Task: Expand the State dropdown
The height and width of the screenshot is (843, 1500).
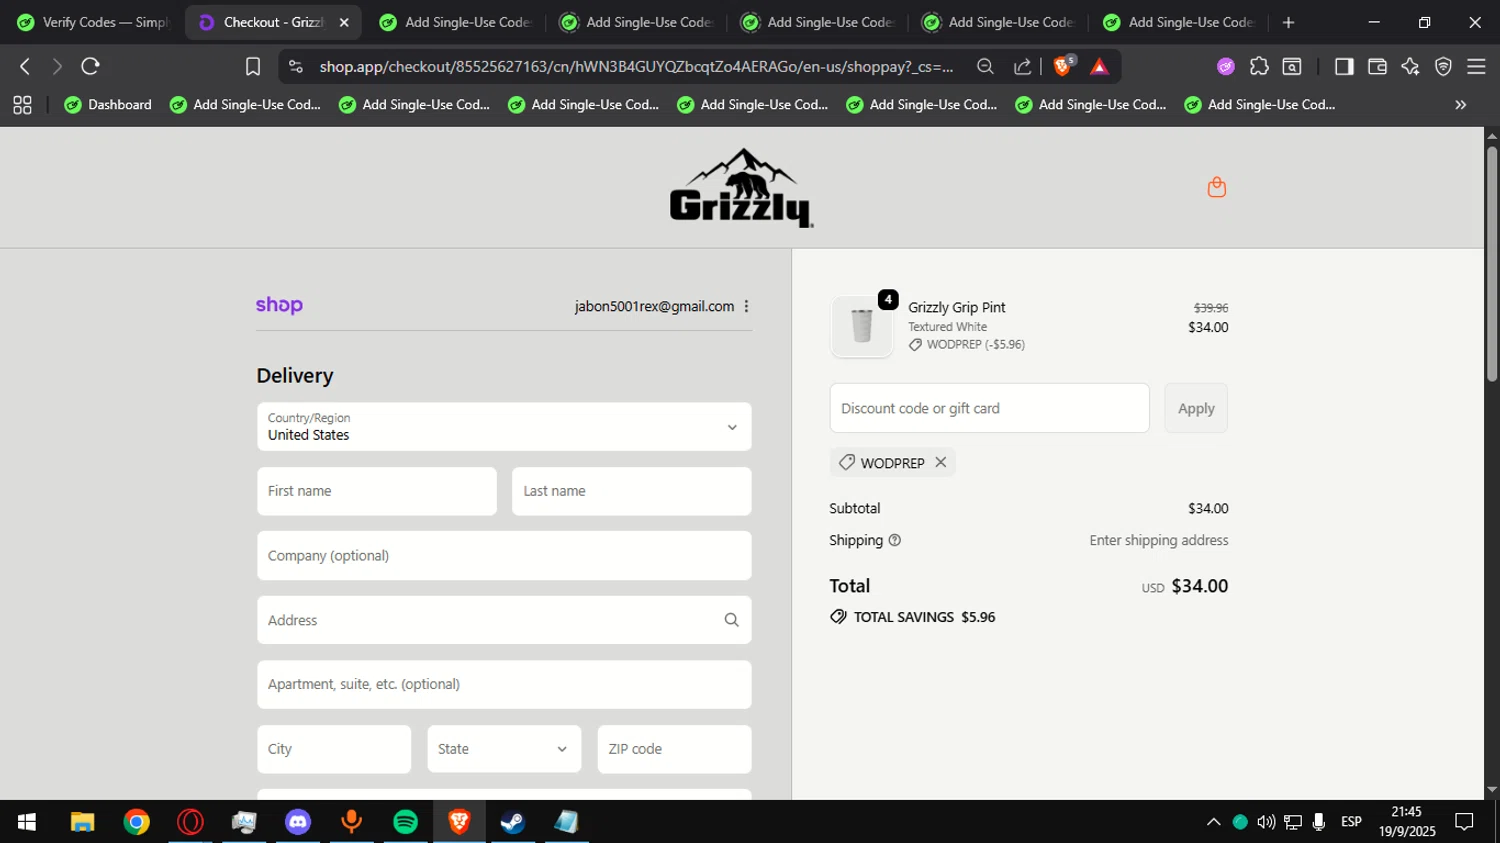Action: (x=504, y=749)
